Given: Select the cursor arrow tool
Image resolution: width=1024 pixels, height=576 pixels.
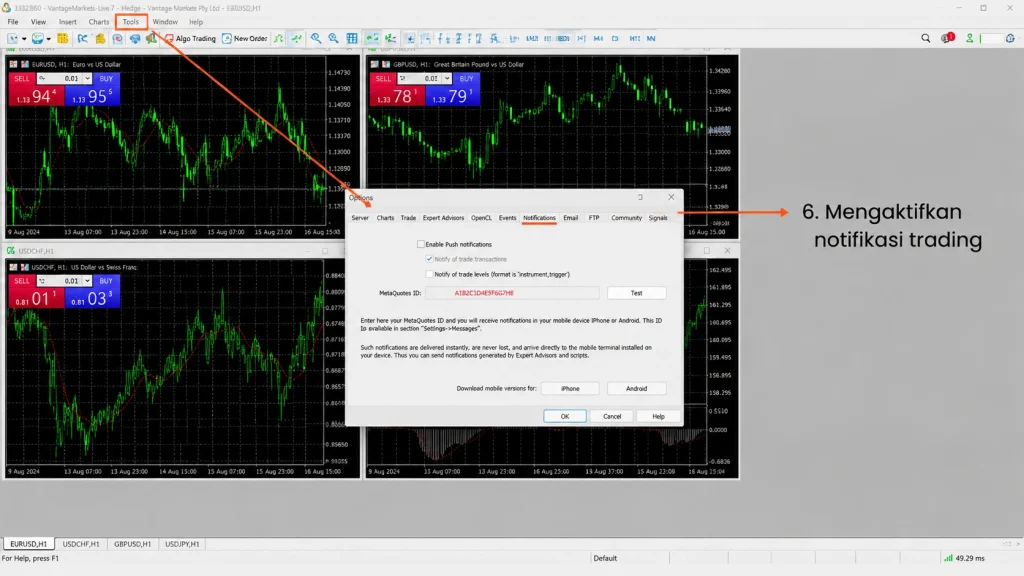Looking at the screenshot, I should point(410,39).
